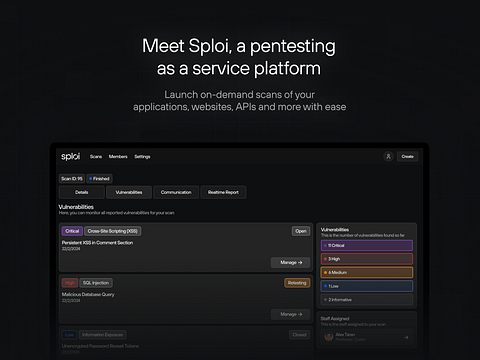
Task: Open Malicious Database Query title
Action: tap(88, 294)
